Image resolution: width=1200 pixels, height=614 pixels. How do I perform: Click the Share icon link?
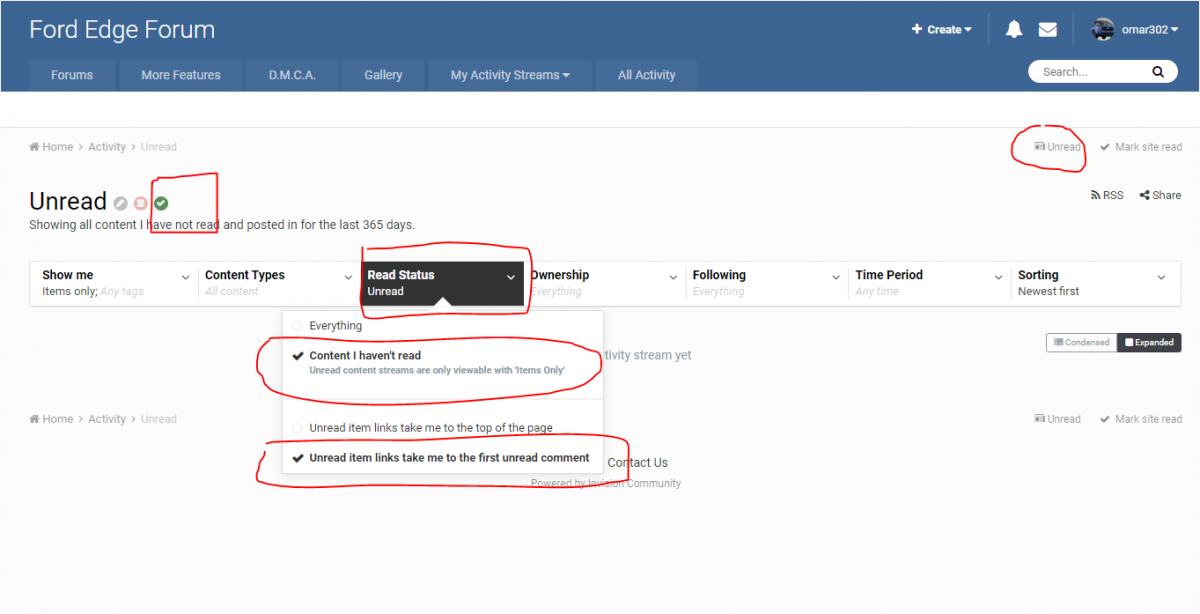pos(1160,195)
